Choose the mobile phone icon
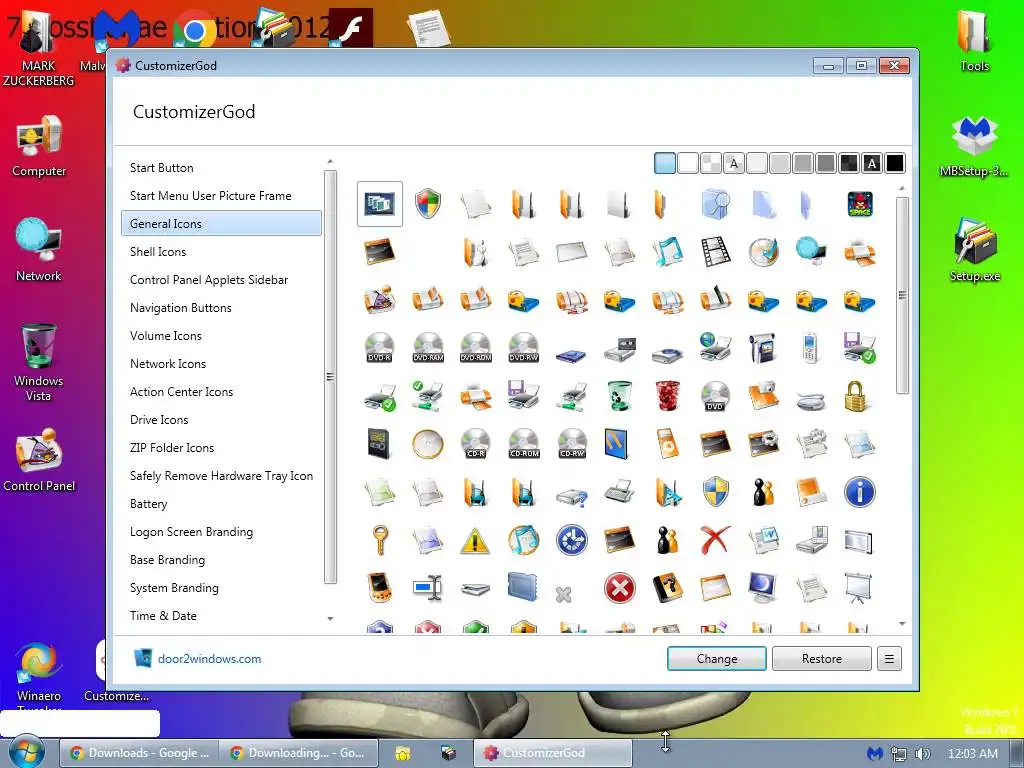The height and width of the screenshot is (768, 1024). 810,348
